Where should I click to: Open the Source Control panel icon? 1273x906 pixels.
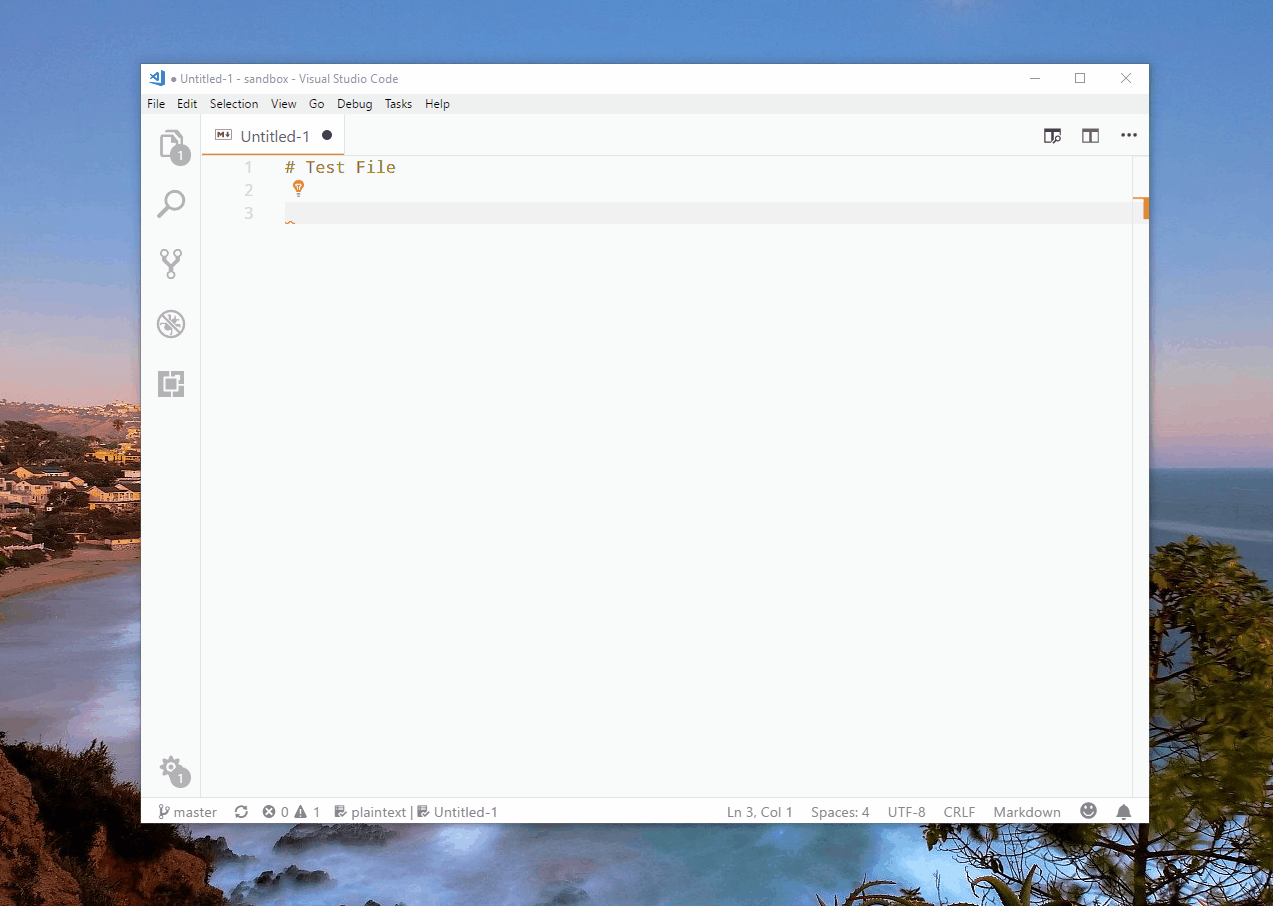click(171, 263)
